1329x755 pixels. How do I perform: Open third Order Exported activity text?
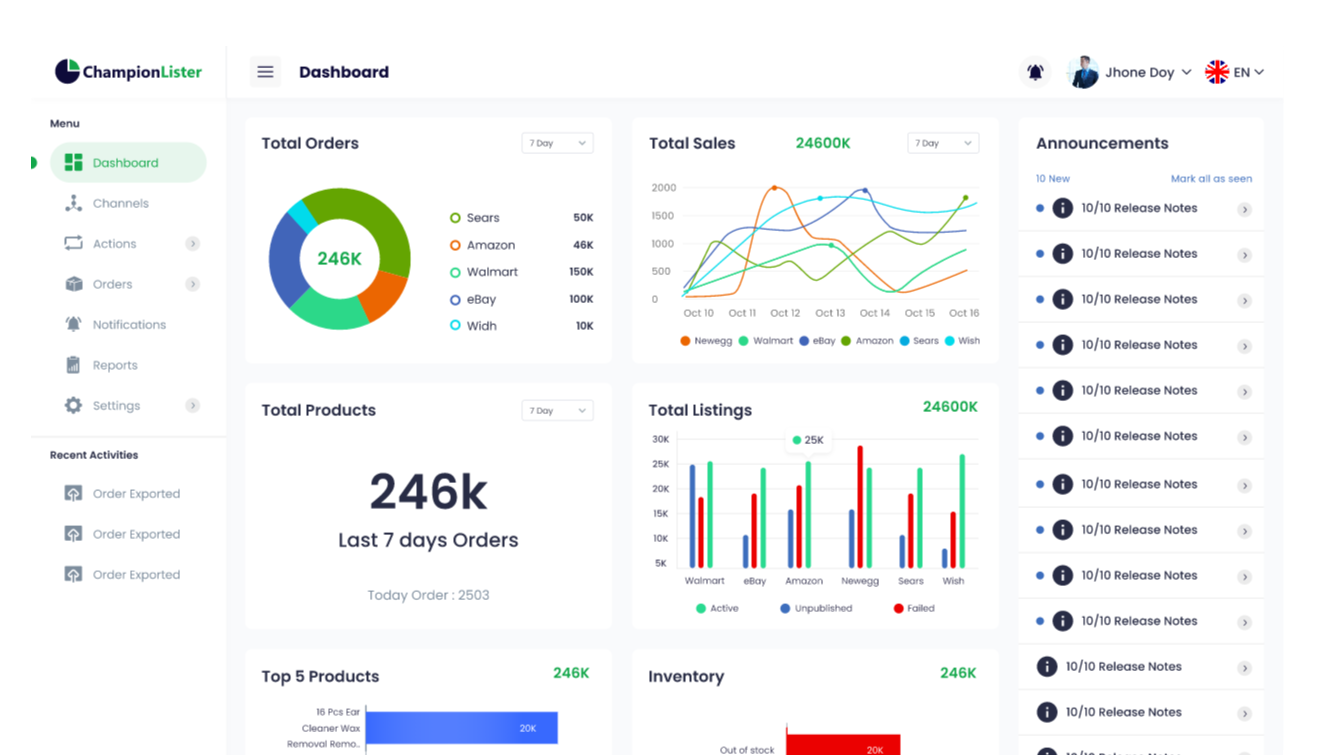coord(136,575)
